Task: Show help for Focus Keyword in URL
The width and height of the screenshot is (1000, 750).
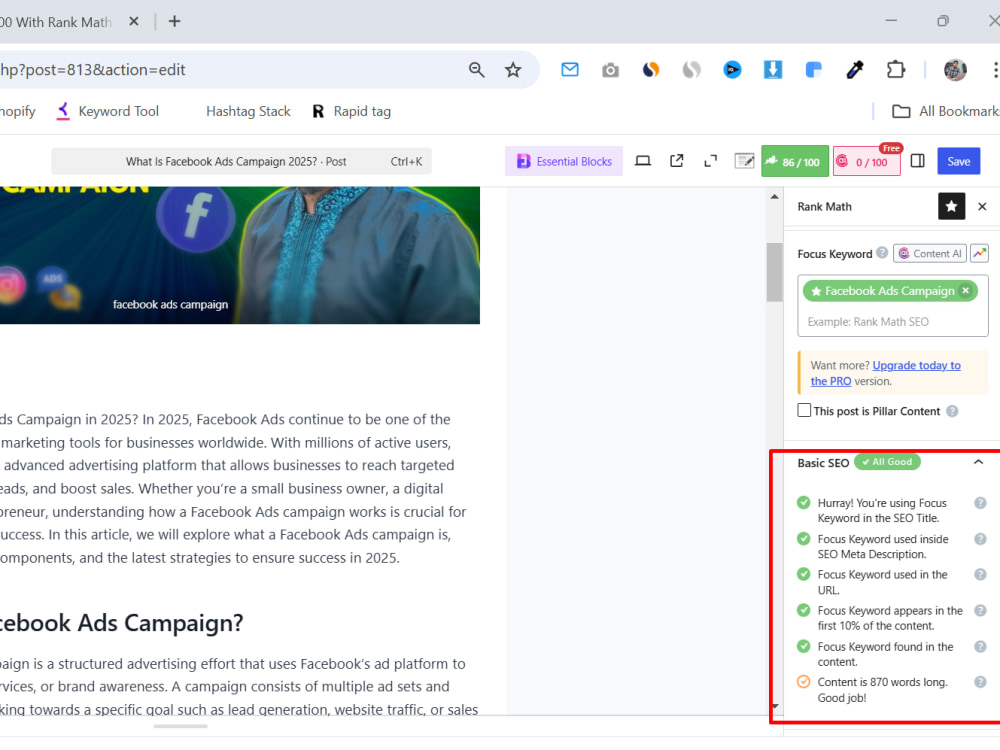Action: point(980,575)
